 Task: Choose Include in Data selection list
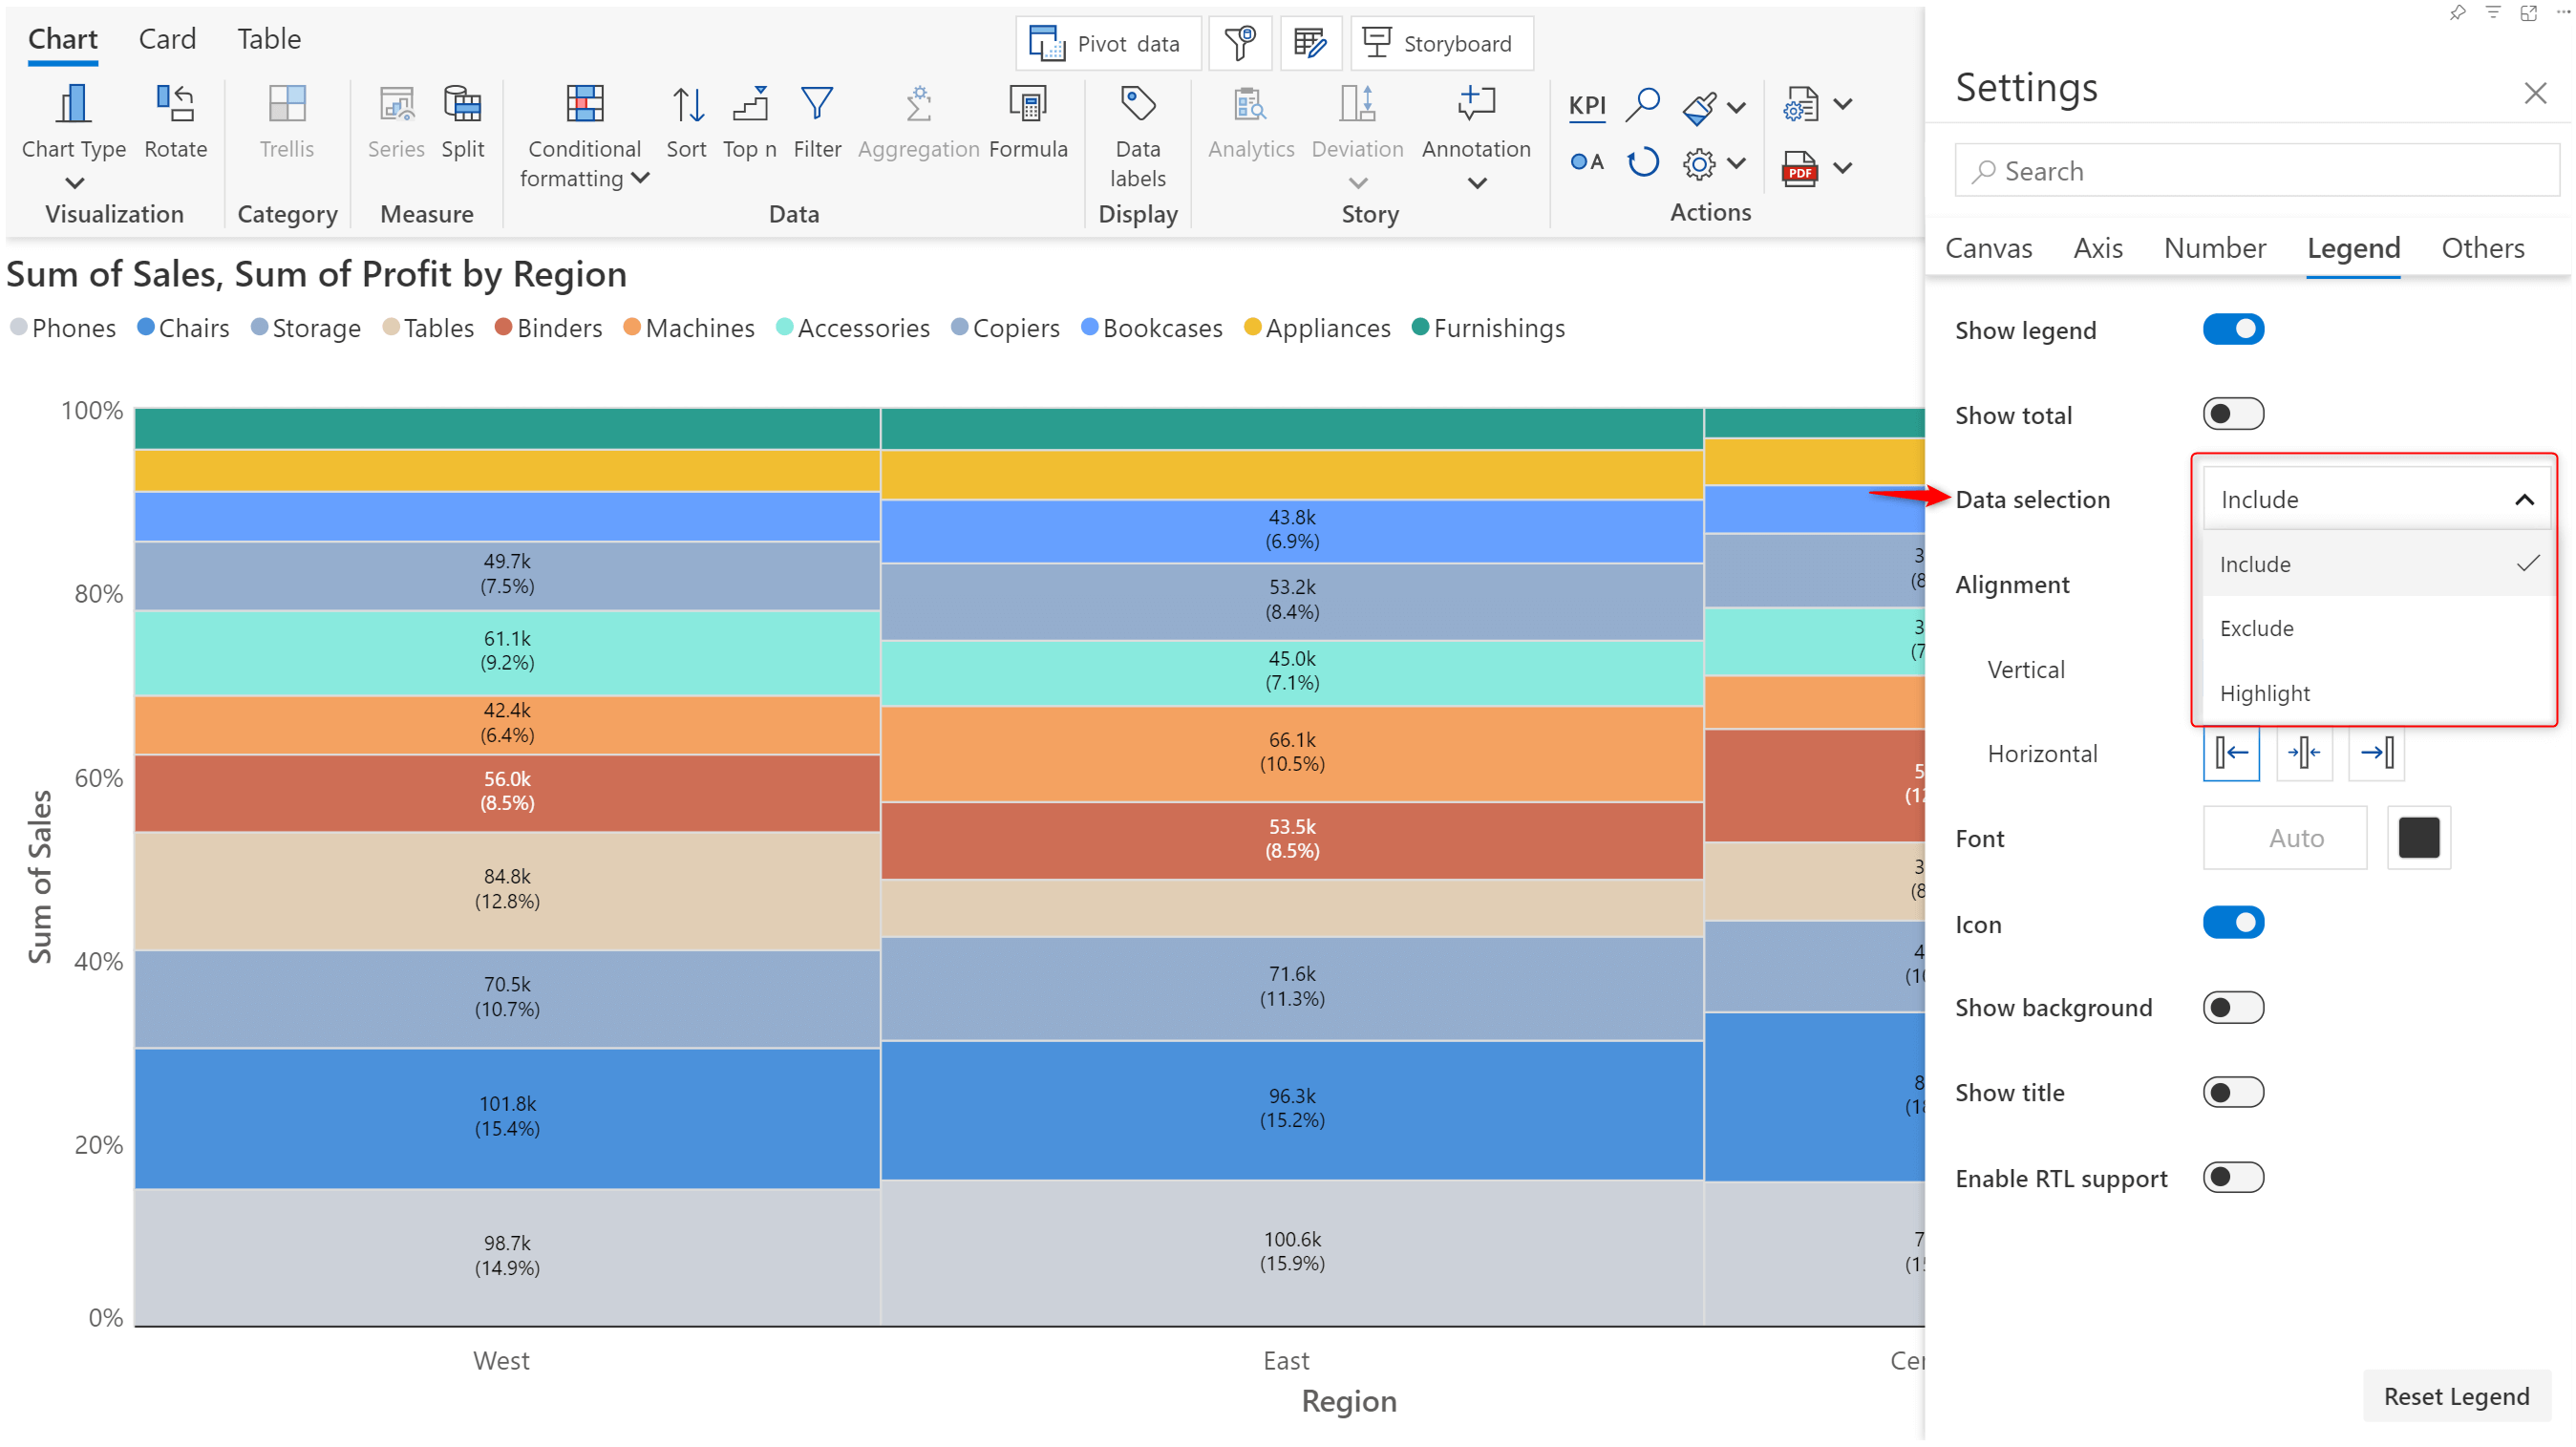click(x=2376, y=564)
